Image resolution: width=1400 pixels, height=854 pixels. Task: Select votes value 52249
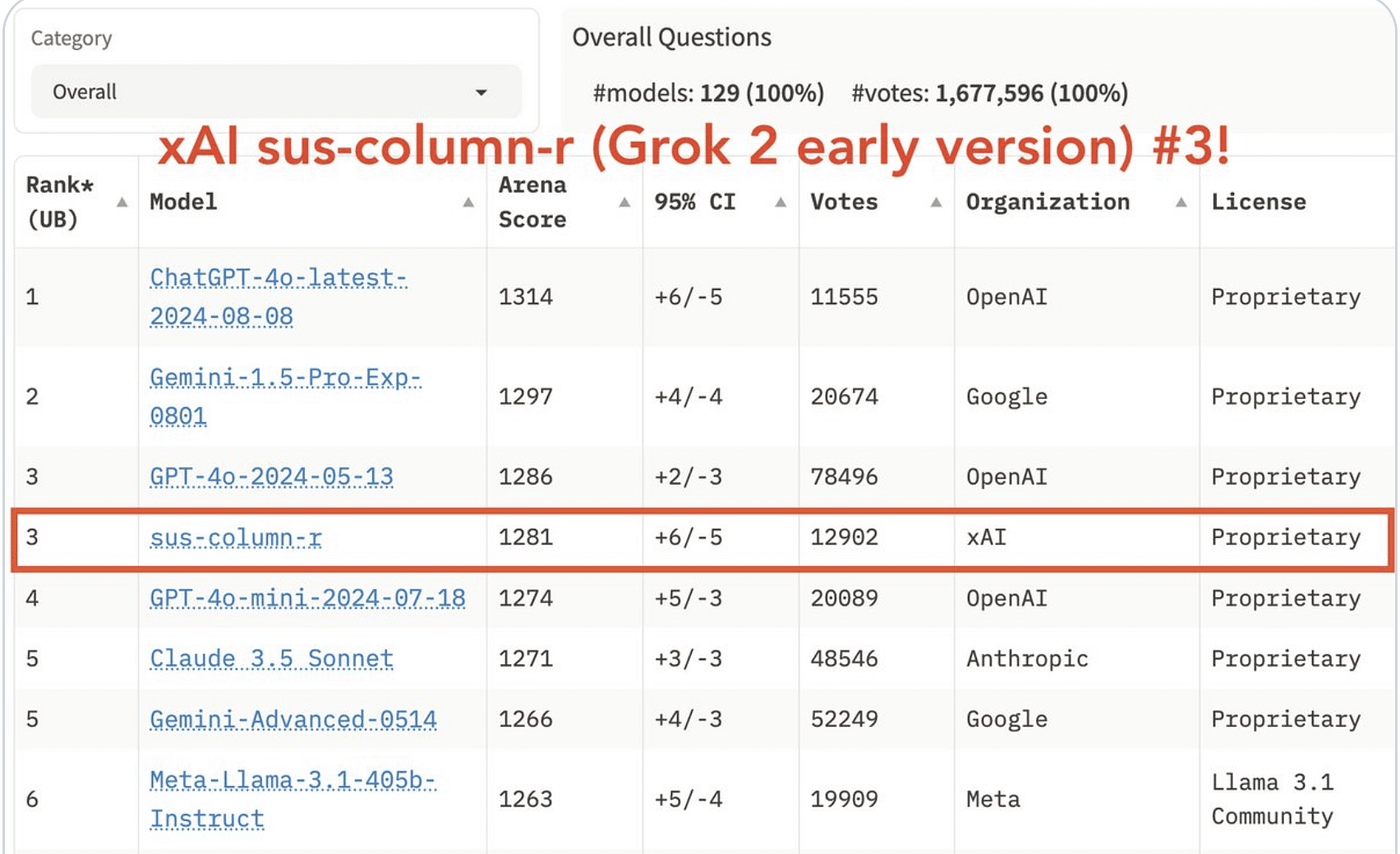pyautogui.click(x=844, y=720)
